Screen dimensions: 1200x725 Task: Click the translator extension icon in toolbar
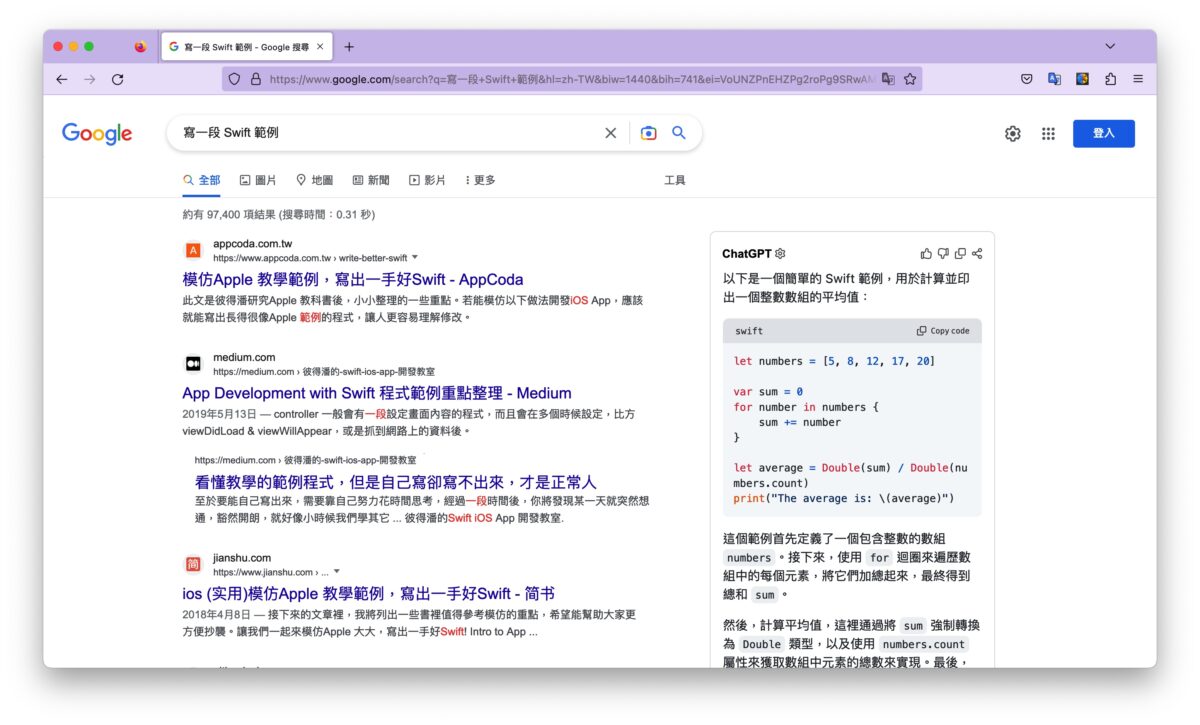(1054, 79)
